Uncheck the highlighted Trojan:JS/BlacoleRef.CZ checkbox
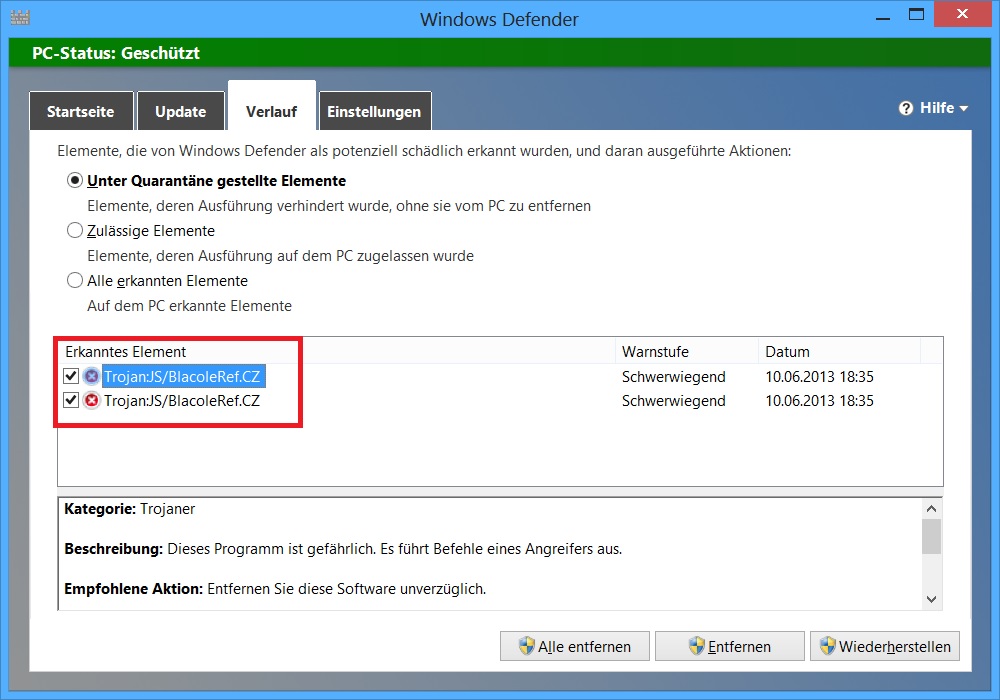This screenshot has width=1000, height=700. (x=71, y=376)
